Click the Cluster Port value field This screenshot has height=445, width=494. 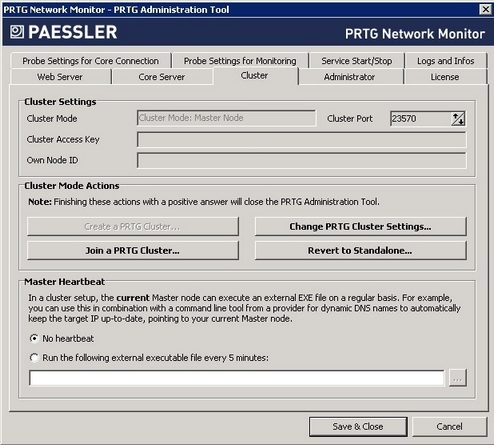(x=421, y=119)
